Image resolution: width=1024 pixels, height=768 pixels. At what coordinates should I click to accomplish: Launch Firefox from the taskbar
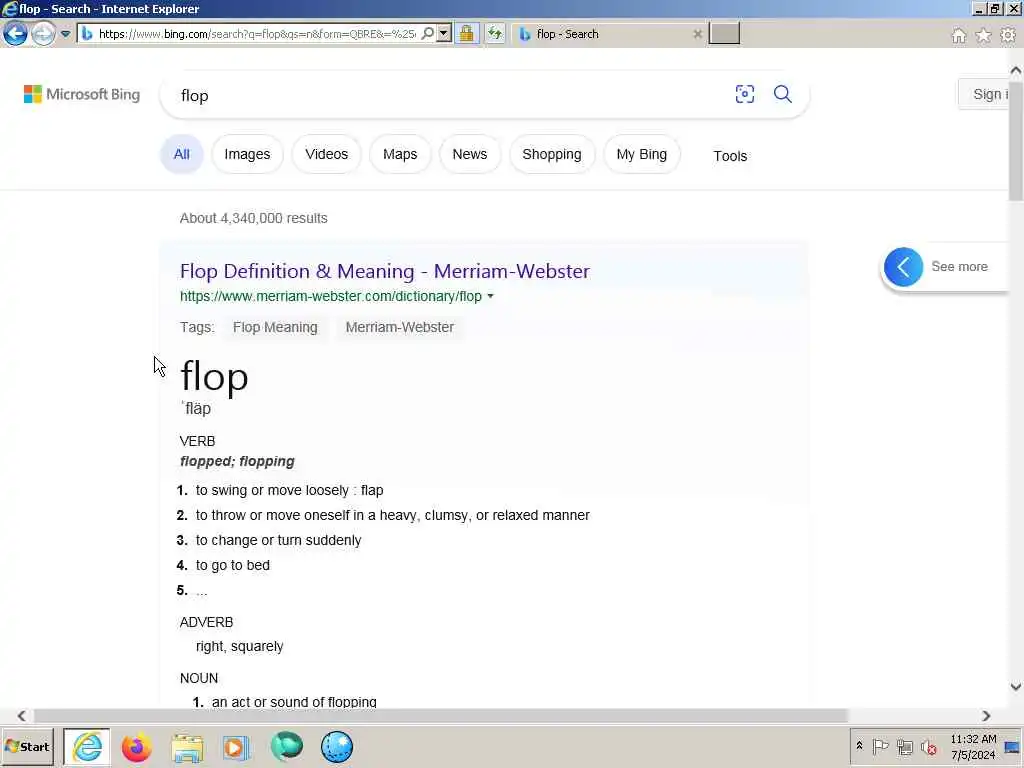pyautogui.click(x=136, y=747)
